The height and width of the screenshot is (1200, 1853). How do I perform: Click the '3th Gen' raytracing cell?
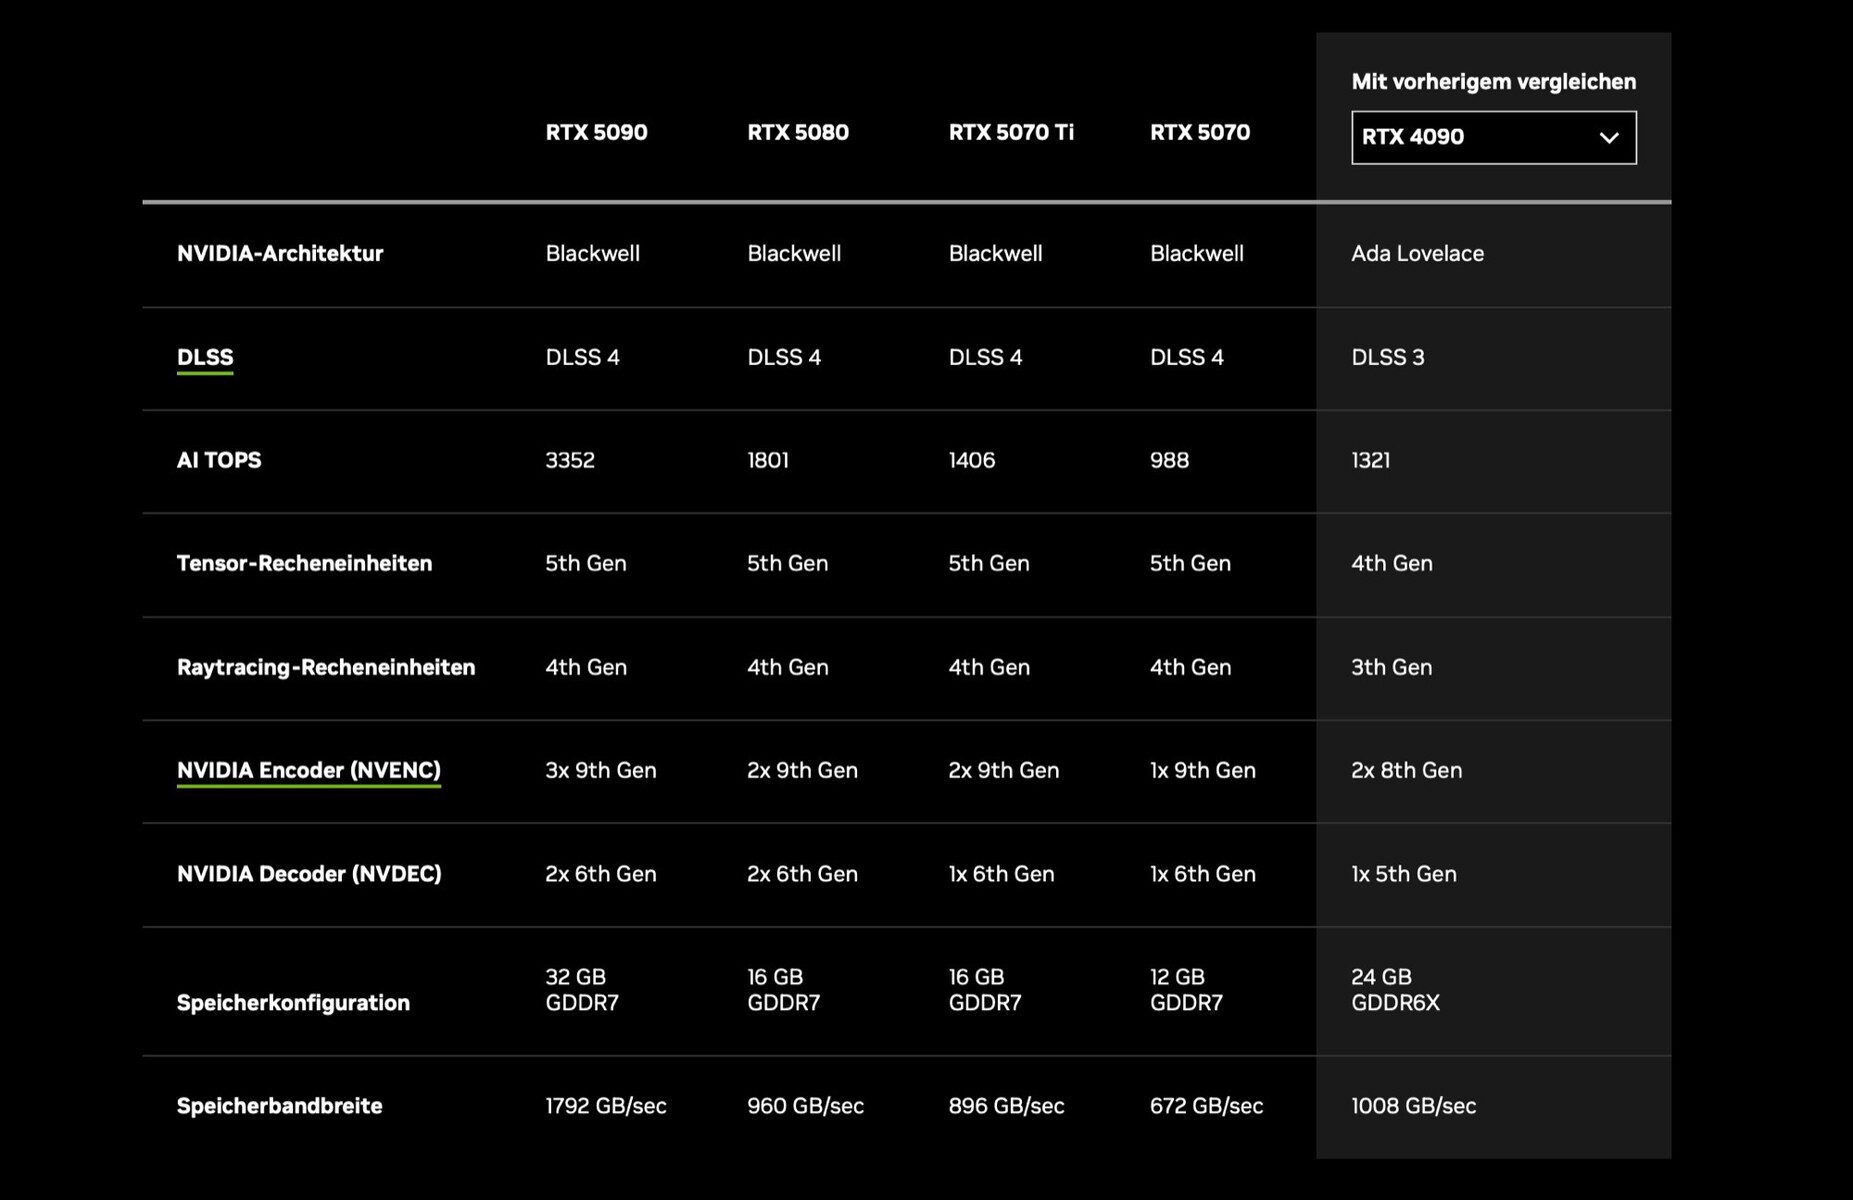pos(1392,667)
